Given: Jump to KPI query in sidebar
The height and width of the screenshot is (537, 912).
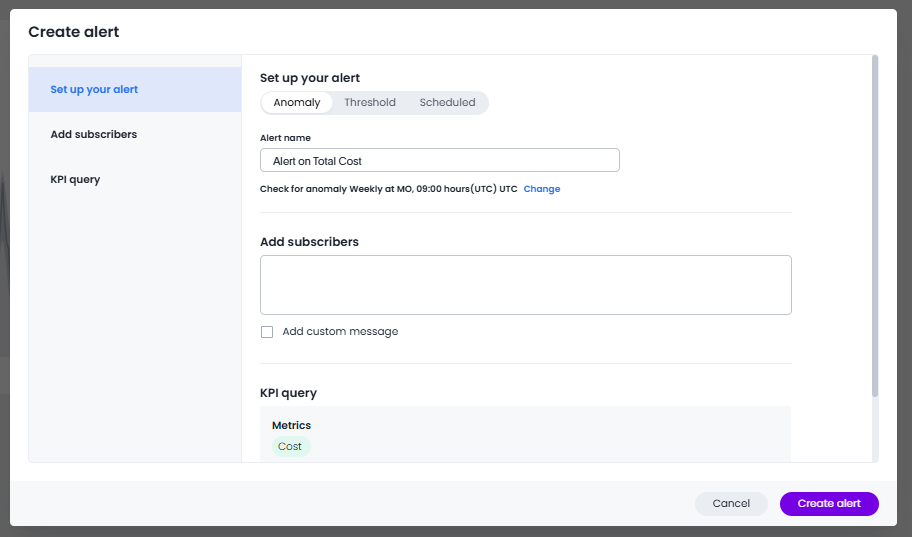Looking at the screenshot, I should tap(135, 179).
